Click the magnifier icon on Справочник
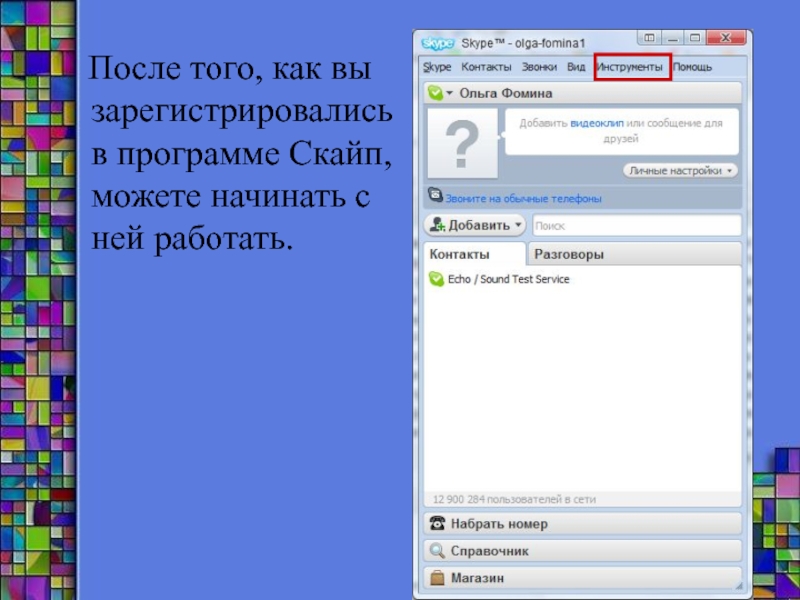 pos(437,551)
